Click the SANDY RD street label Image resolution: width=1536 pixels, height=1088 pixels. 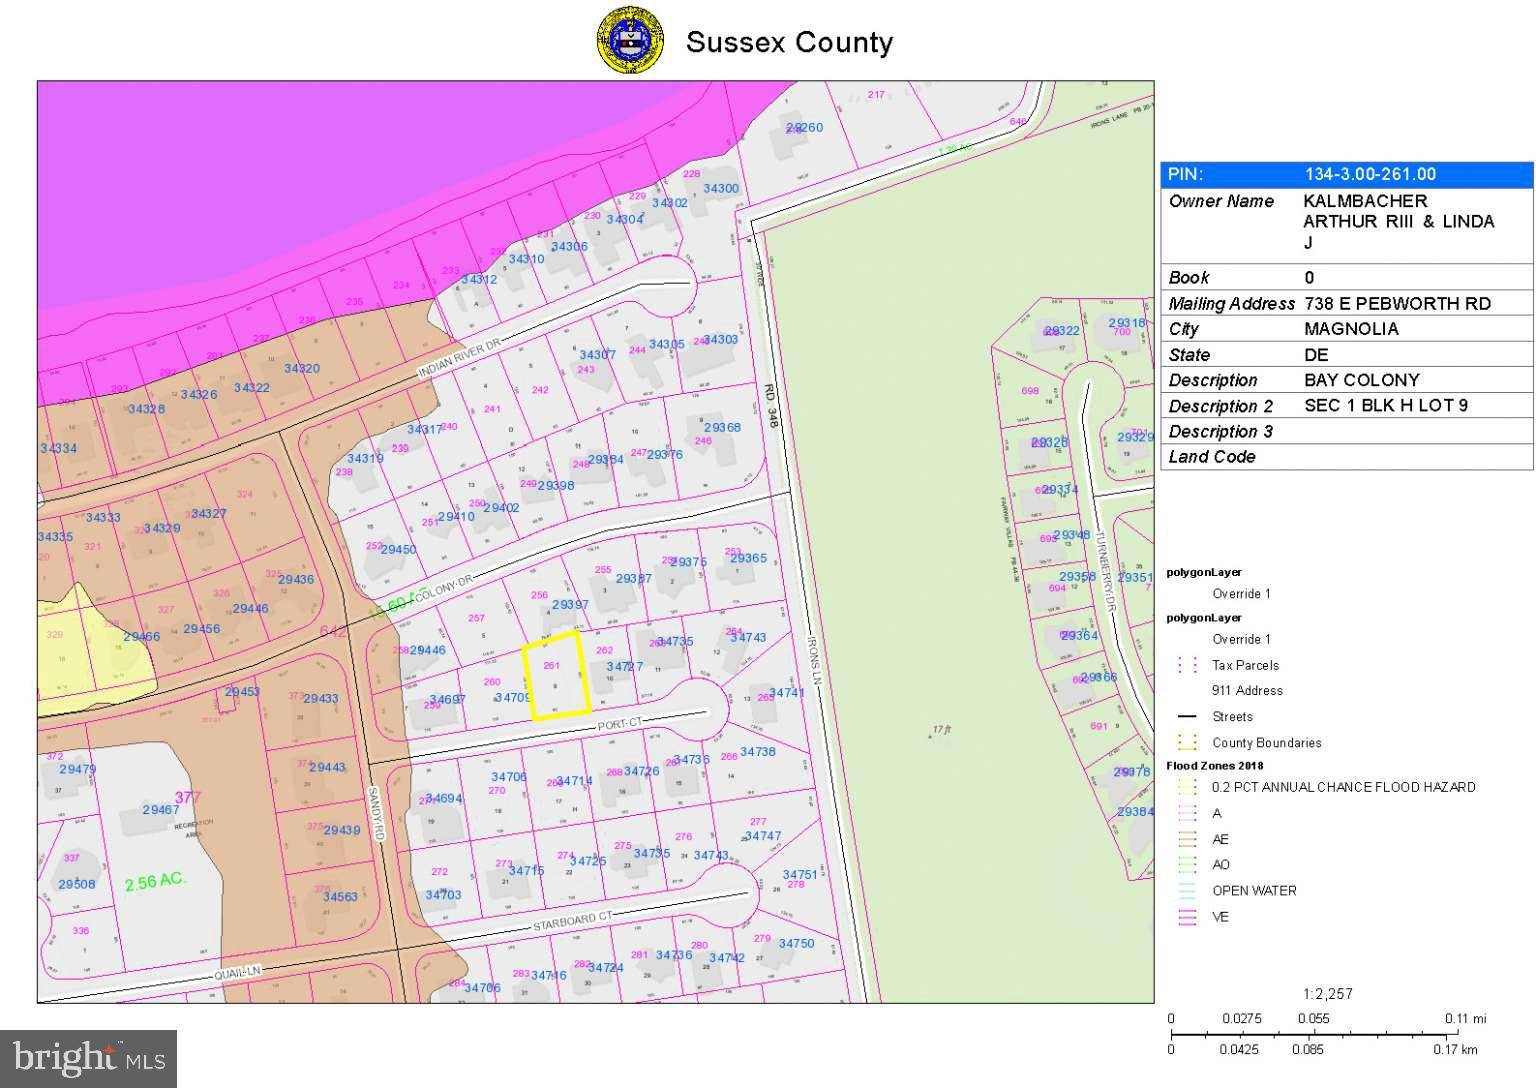pyautogui.click(x=376, y=812)
